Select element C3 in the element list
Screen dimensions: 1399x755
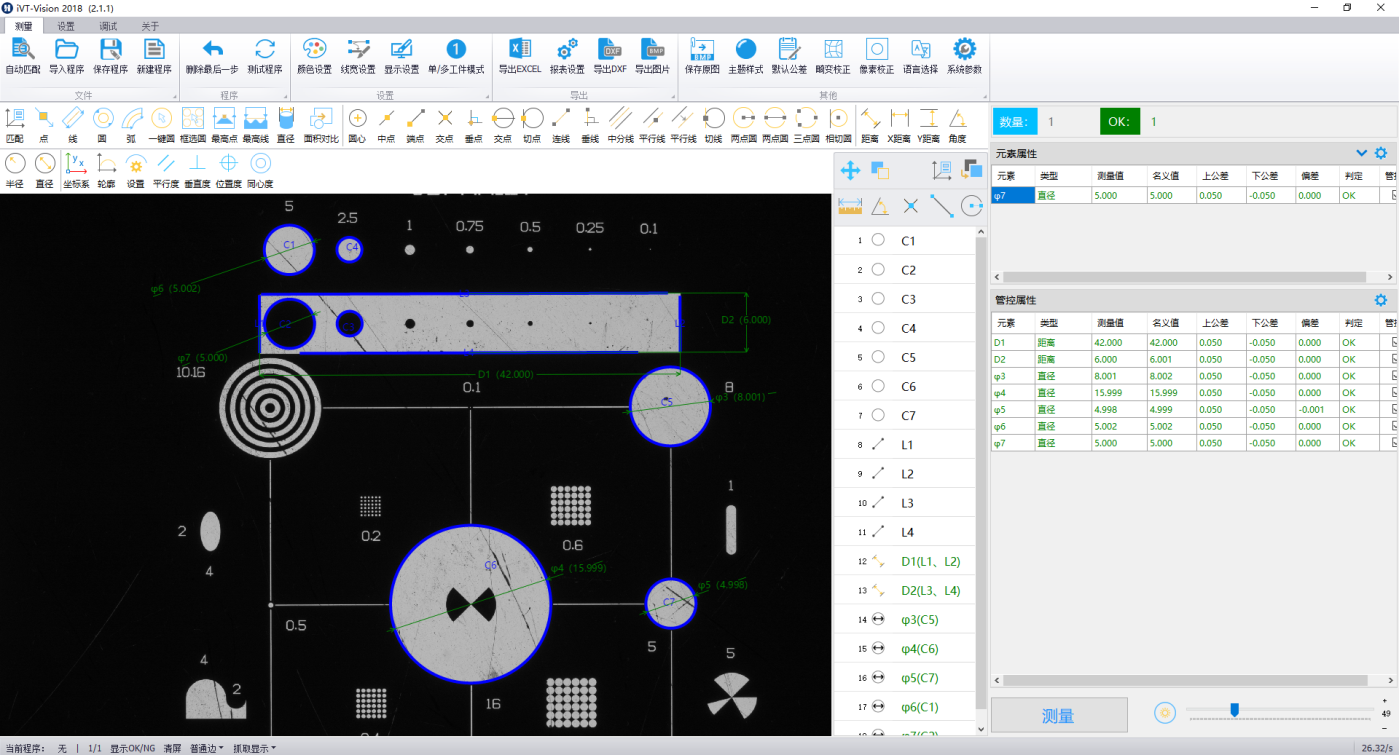pos(908,299)
